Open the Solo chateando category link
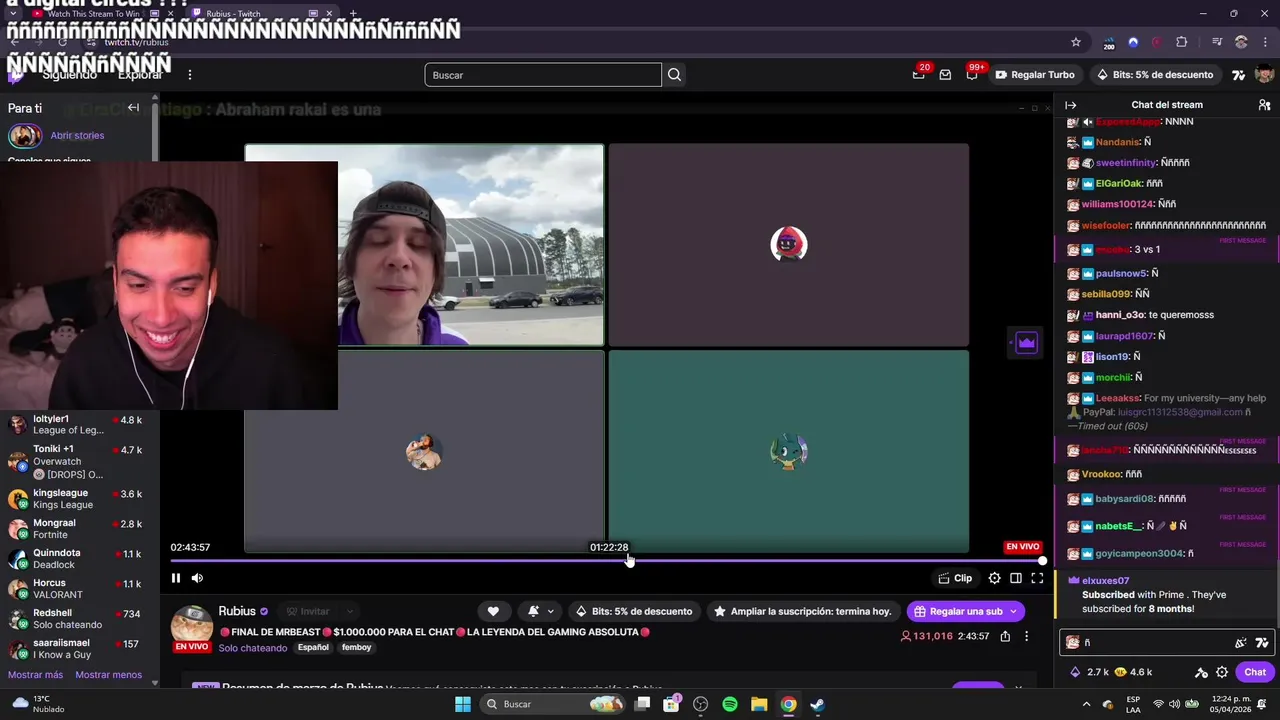 click(x=253, y=648)
